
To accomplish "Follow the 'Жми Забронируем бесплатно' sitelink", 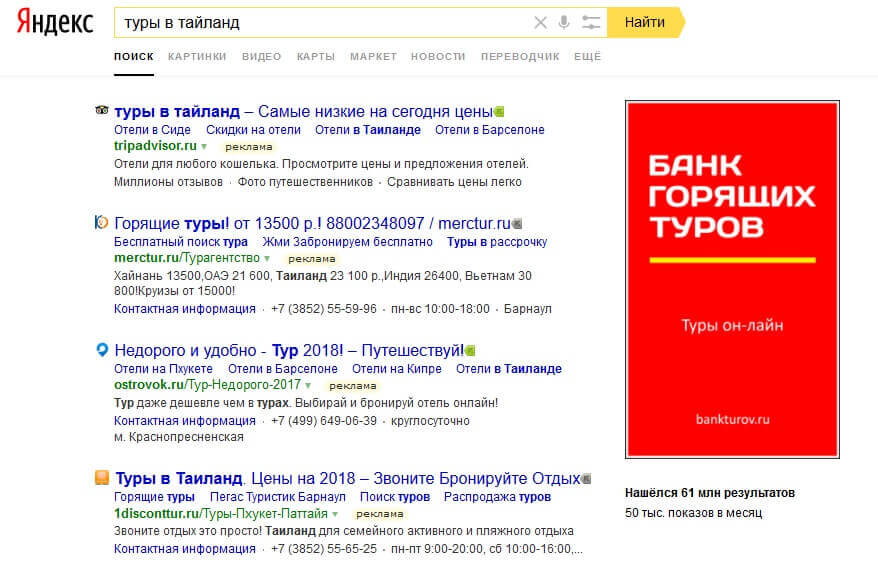I will coord(348,242).
